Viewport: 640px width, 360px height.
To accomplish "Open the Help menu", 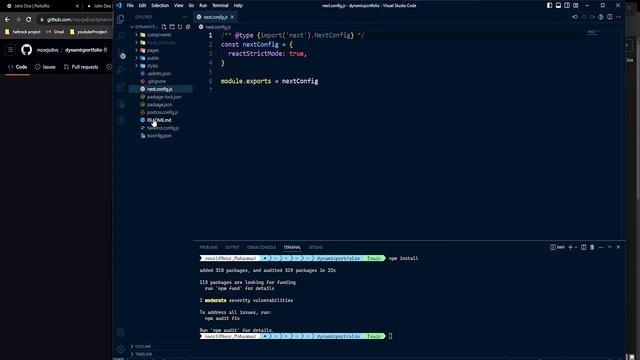I will pyautogui.click(x=238, y=5).
